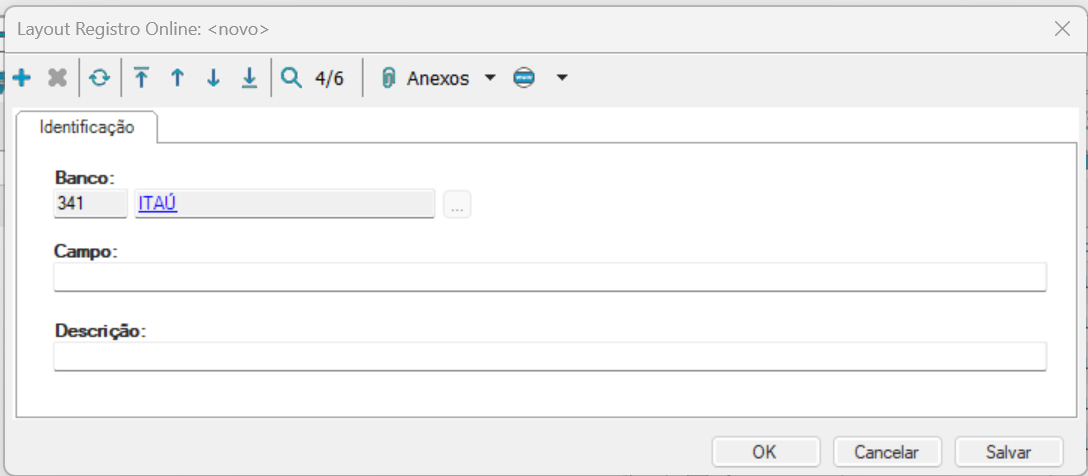1088x476 pixels.
Task: Open the bank lookup ellipsis button
Action: [457, 205]
